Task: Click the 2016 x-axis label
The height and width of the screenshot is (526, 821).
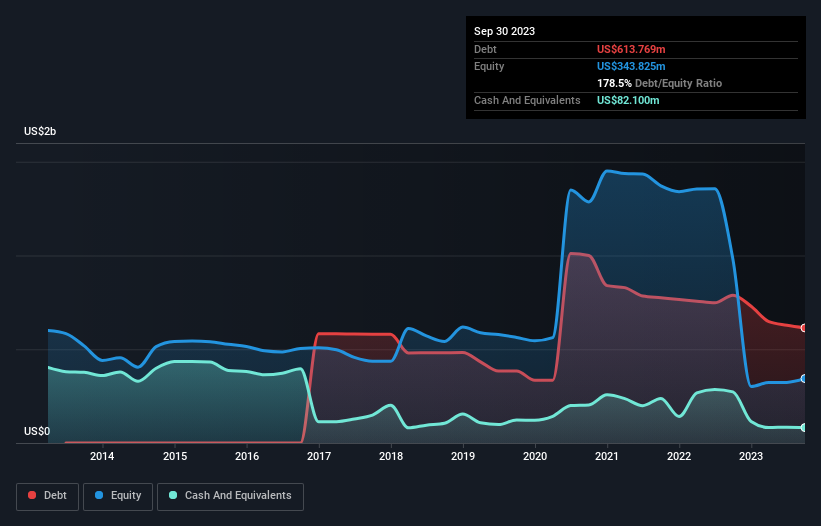Action: pos(247,456)
